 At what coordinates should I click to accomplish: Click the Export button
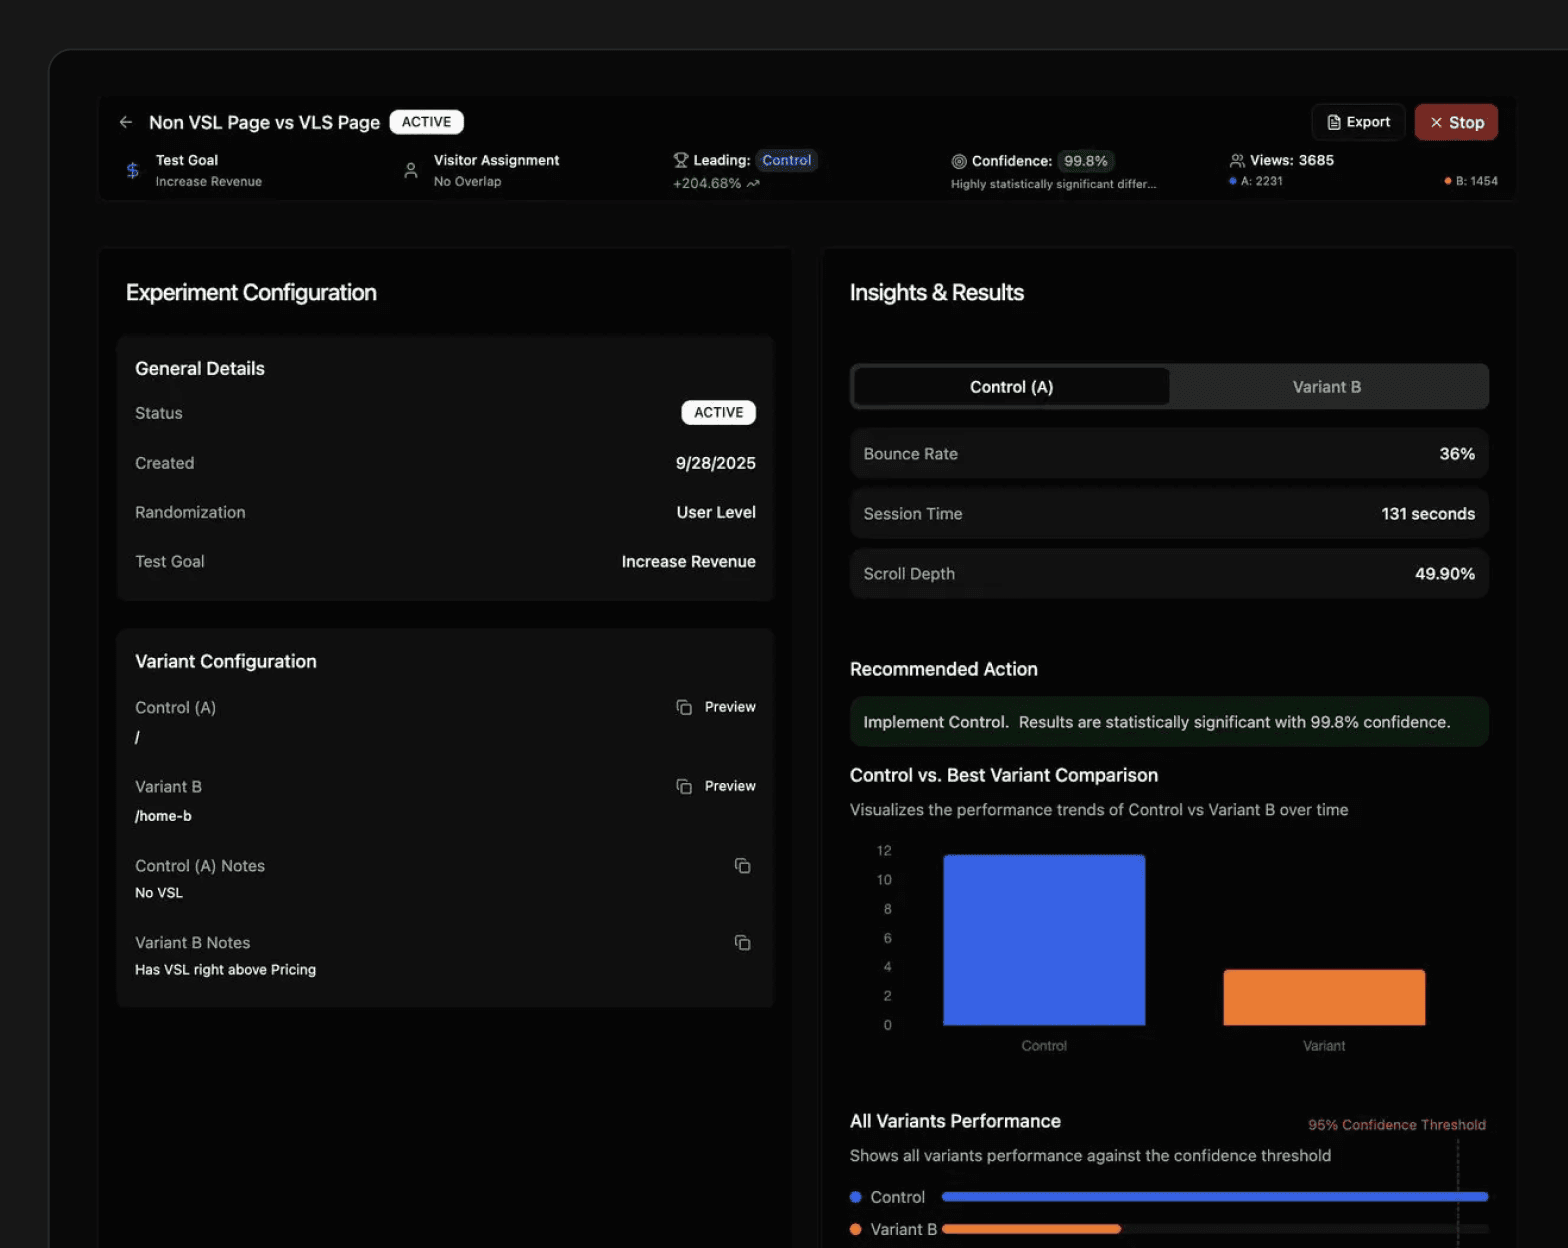click(x=1358, y=122)
